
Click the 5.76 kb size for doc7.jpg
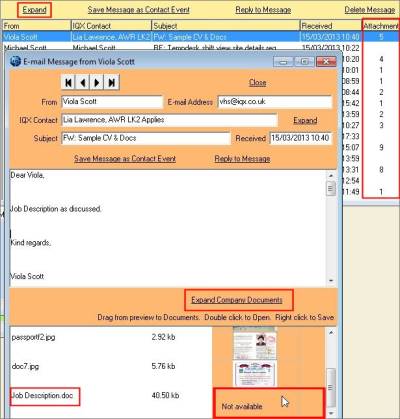(x=163, y=366)
